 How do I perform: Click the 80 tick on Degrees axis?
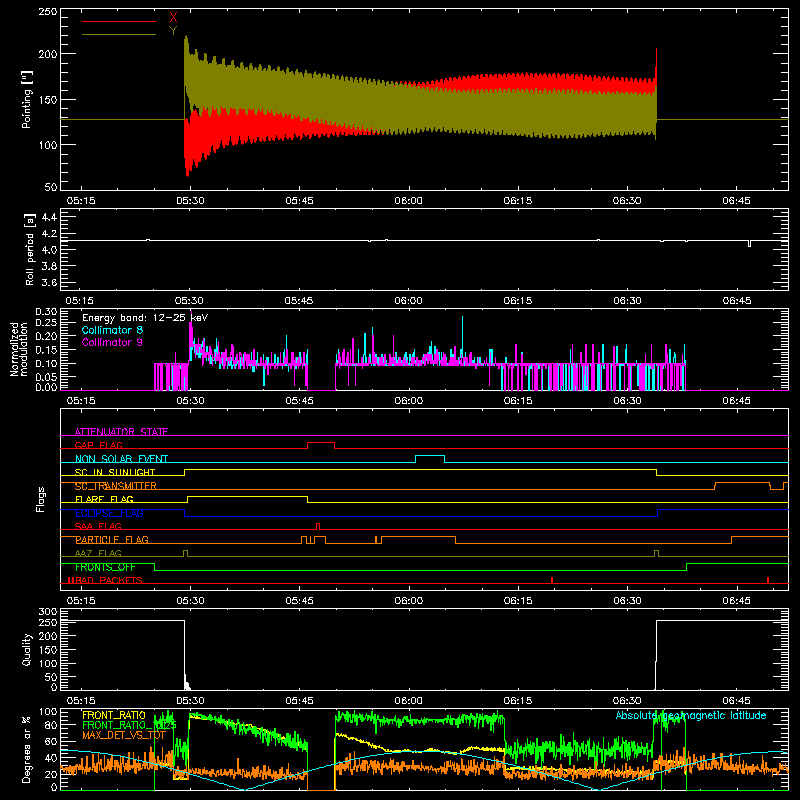[51, 726]
